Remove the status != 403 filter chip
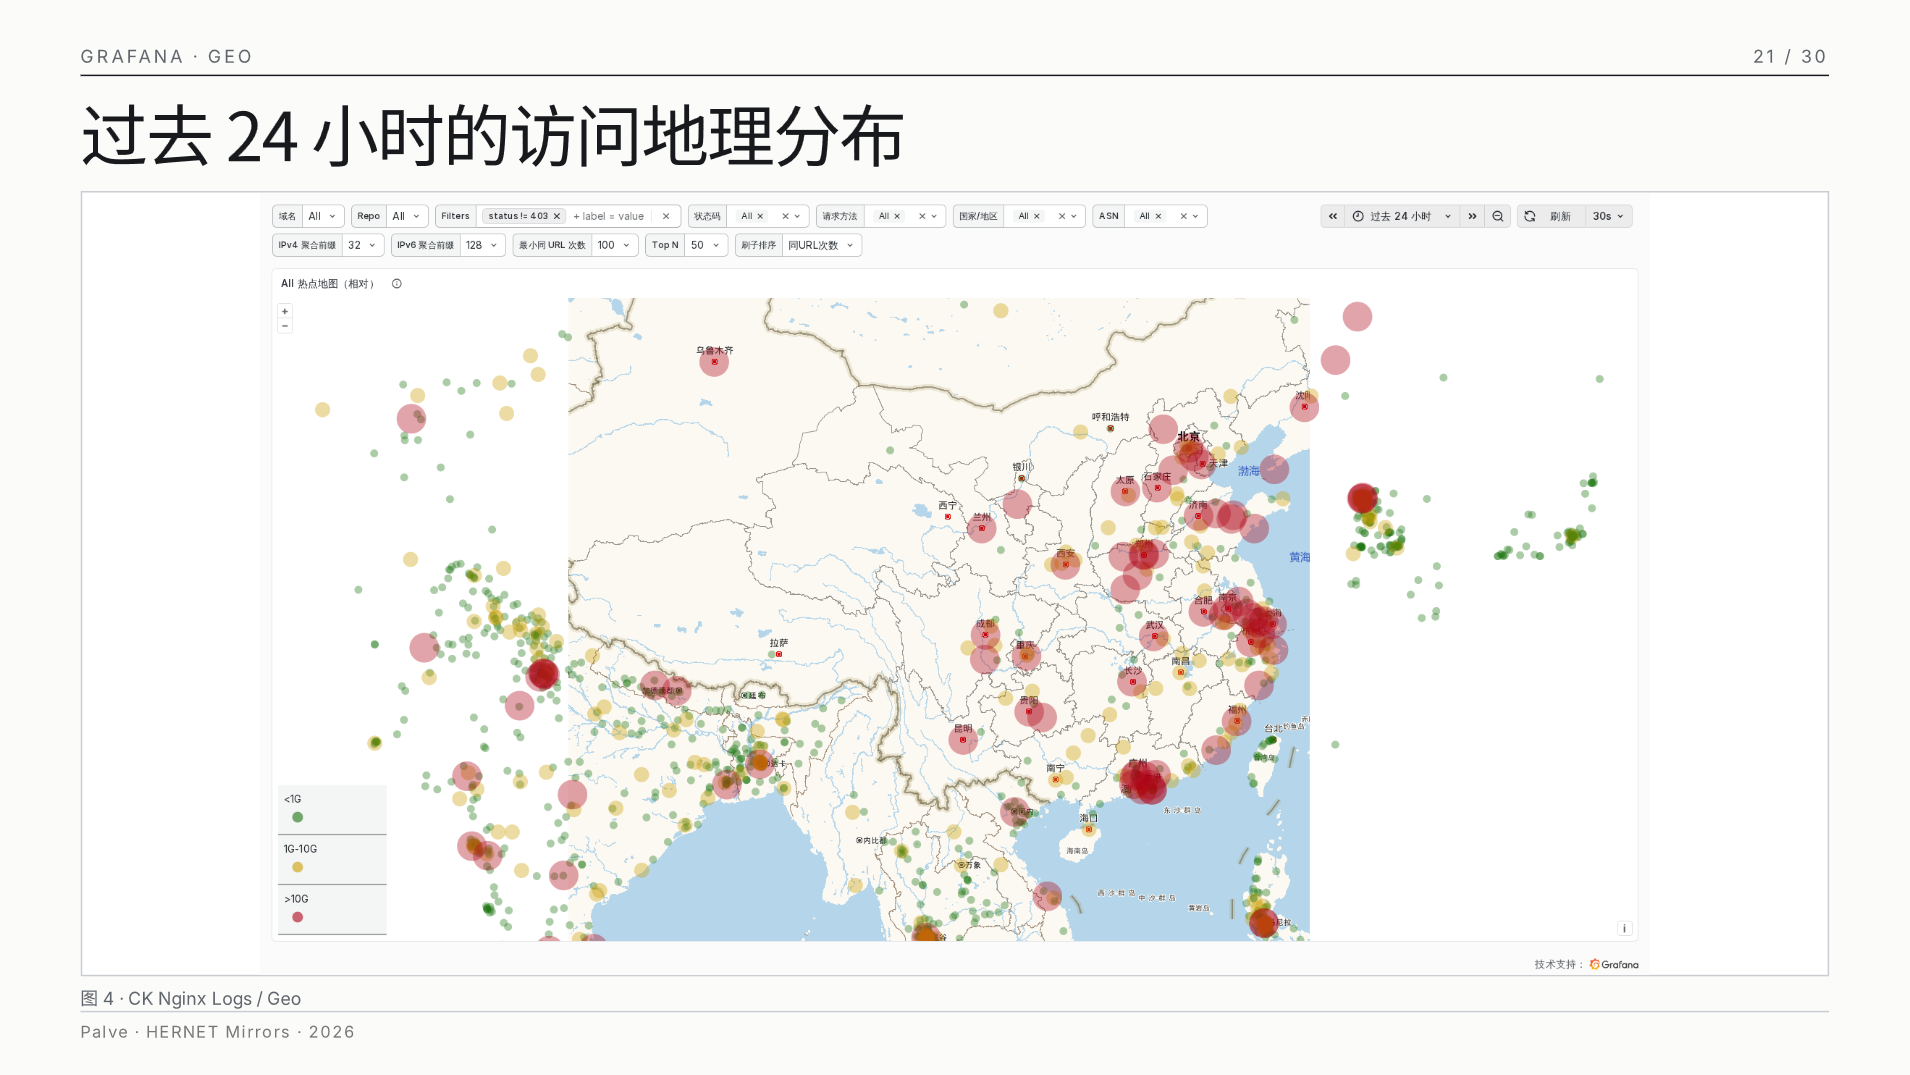The image size is (1910, 1075). [x=557, y=216]
